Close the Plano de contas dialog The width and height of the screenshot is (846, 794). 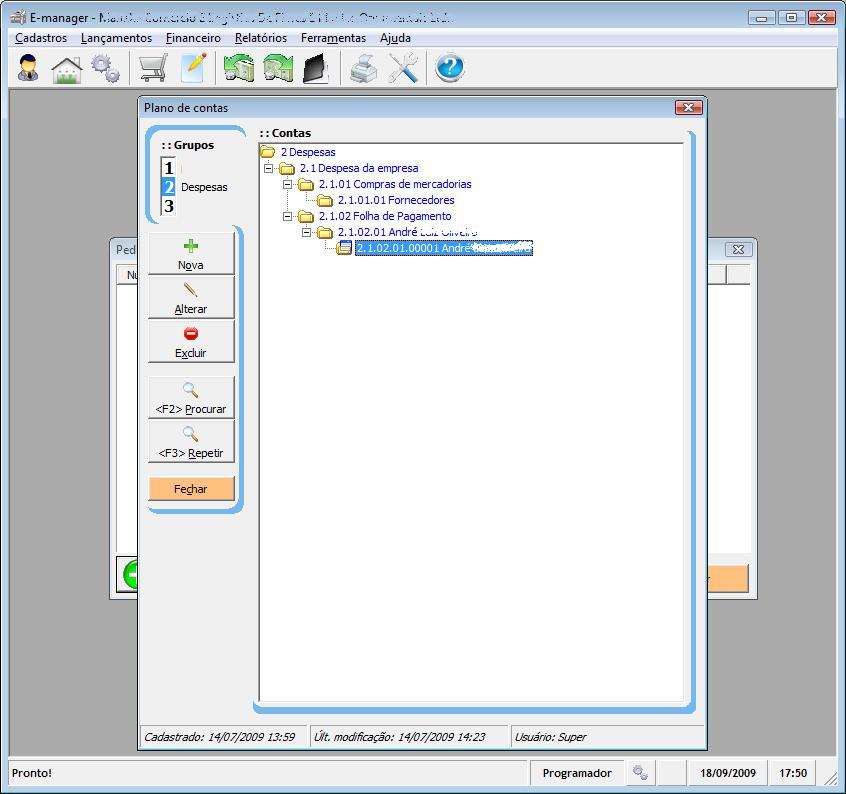[x=688, y=107]
